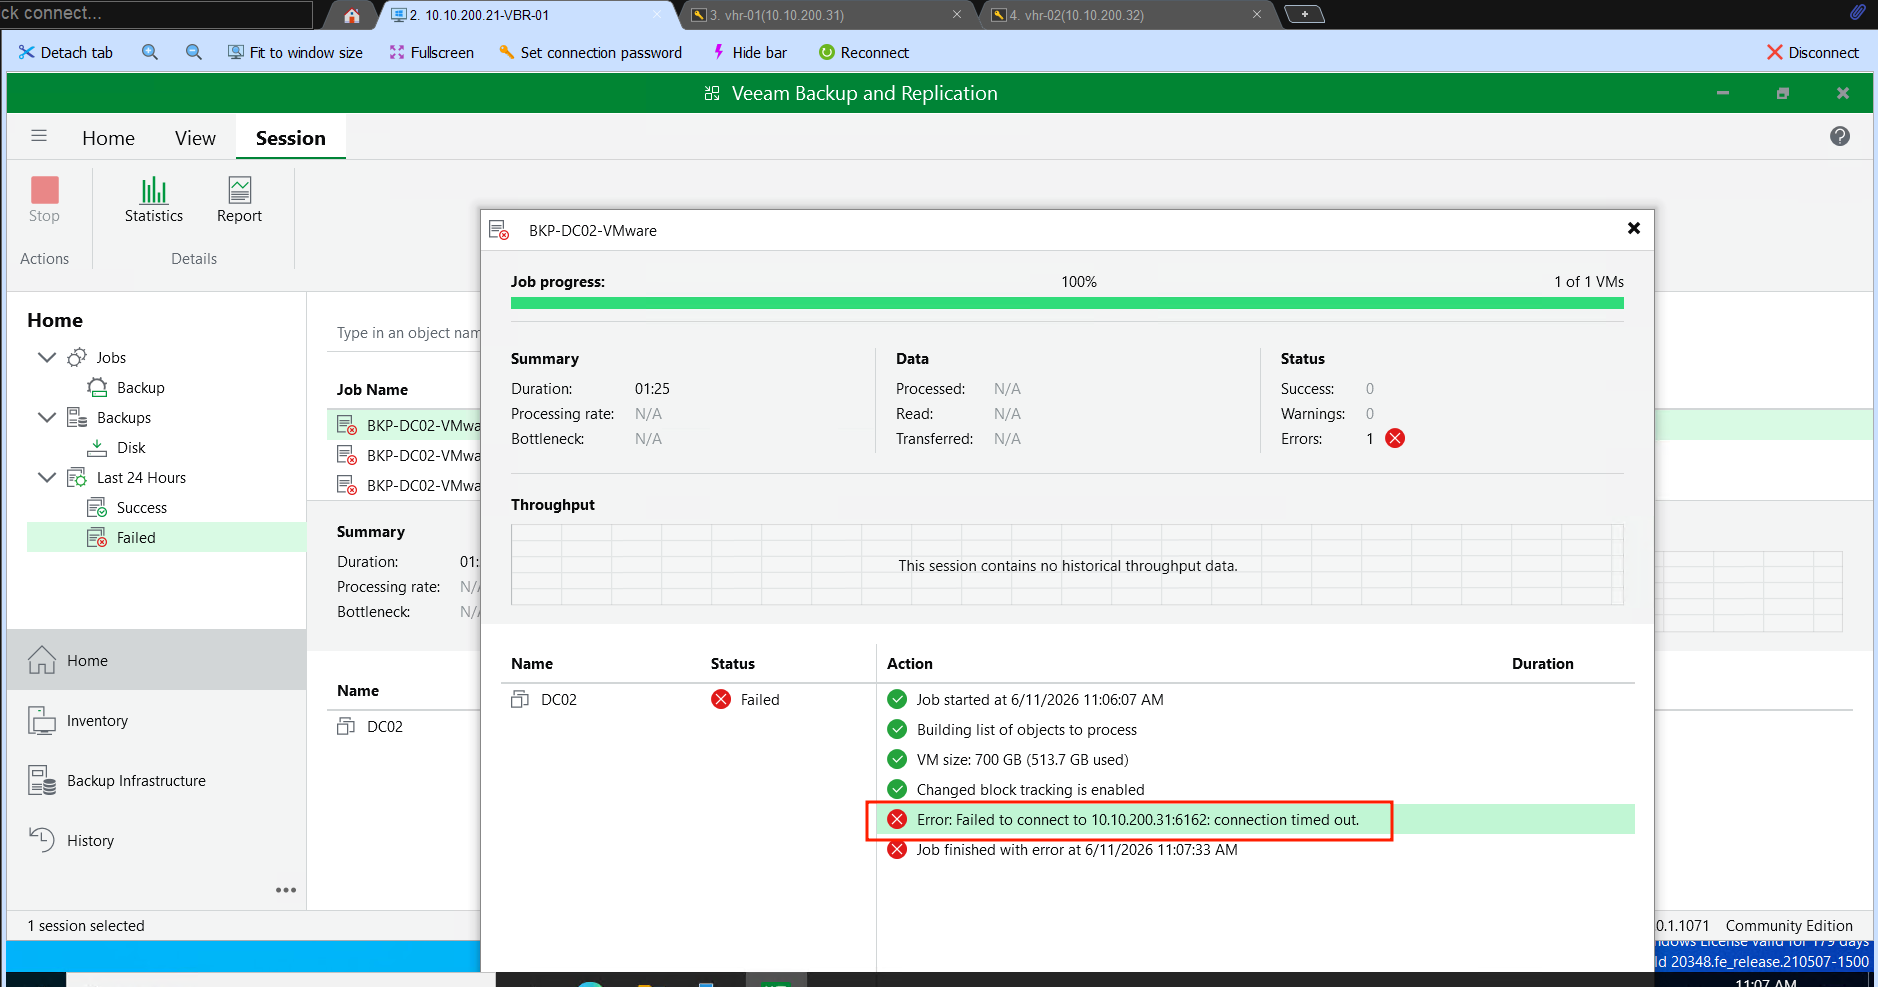Select the 'Building list of objects' log line
This screenshot has width=1878, height=987.
click(1256, 729)
